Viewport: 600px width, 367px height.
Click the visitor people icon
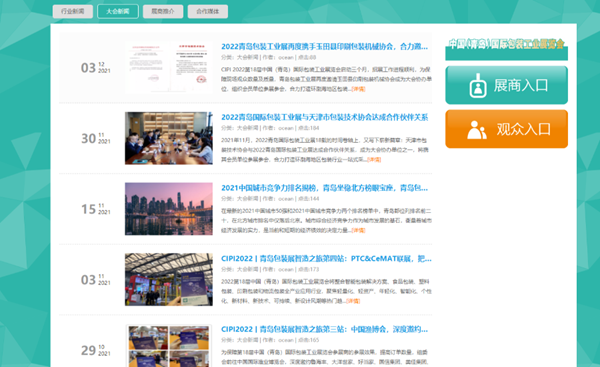point(477,130)
